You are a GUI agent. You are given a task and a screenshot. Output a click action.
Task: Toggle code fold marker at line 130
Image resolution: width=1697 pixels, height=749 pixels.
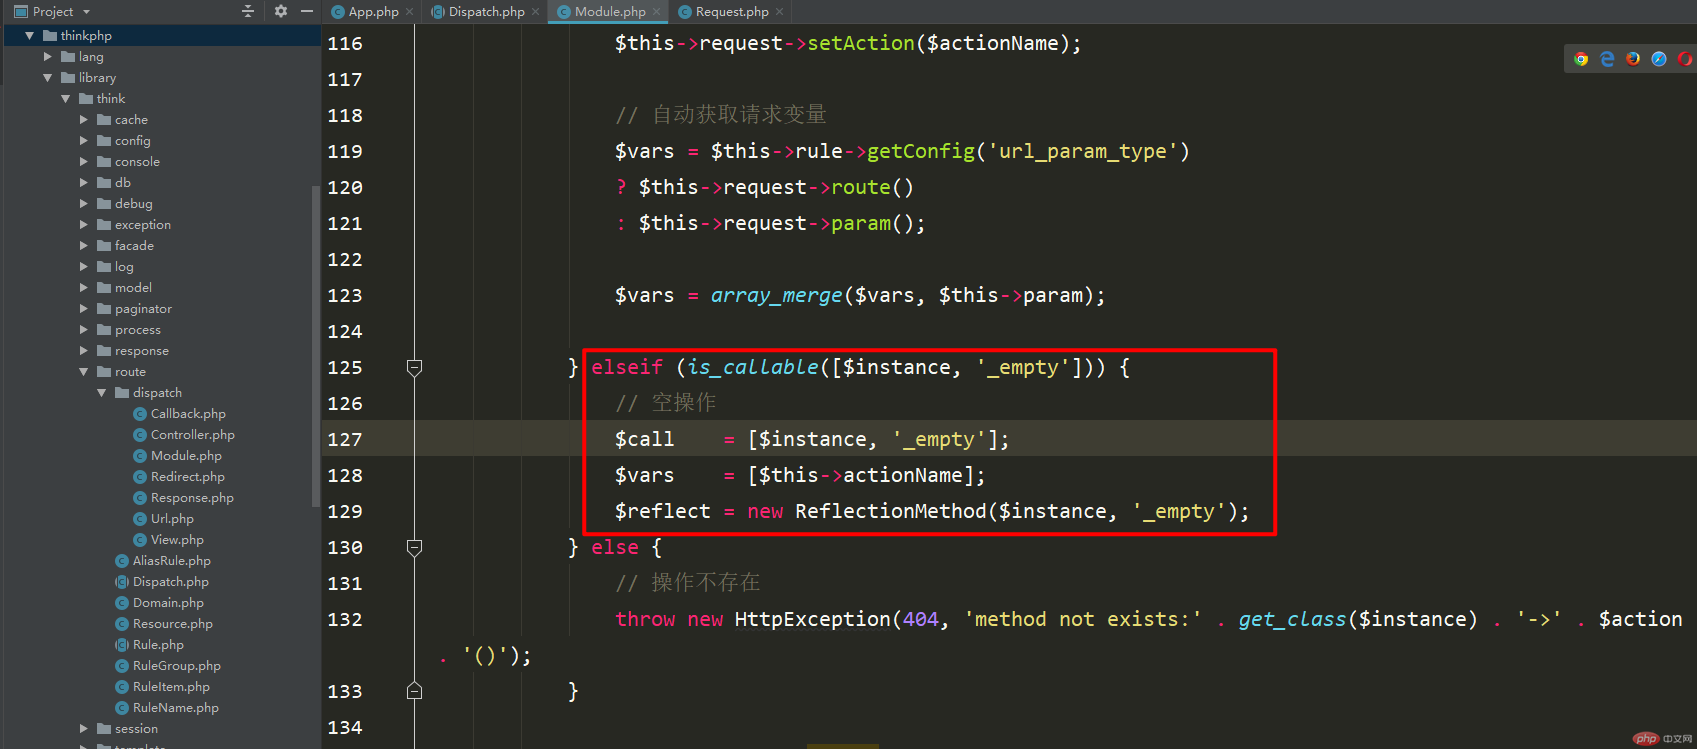pyautogui.click(x=414, y=547)
